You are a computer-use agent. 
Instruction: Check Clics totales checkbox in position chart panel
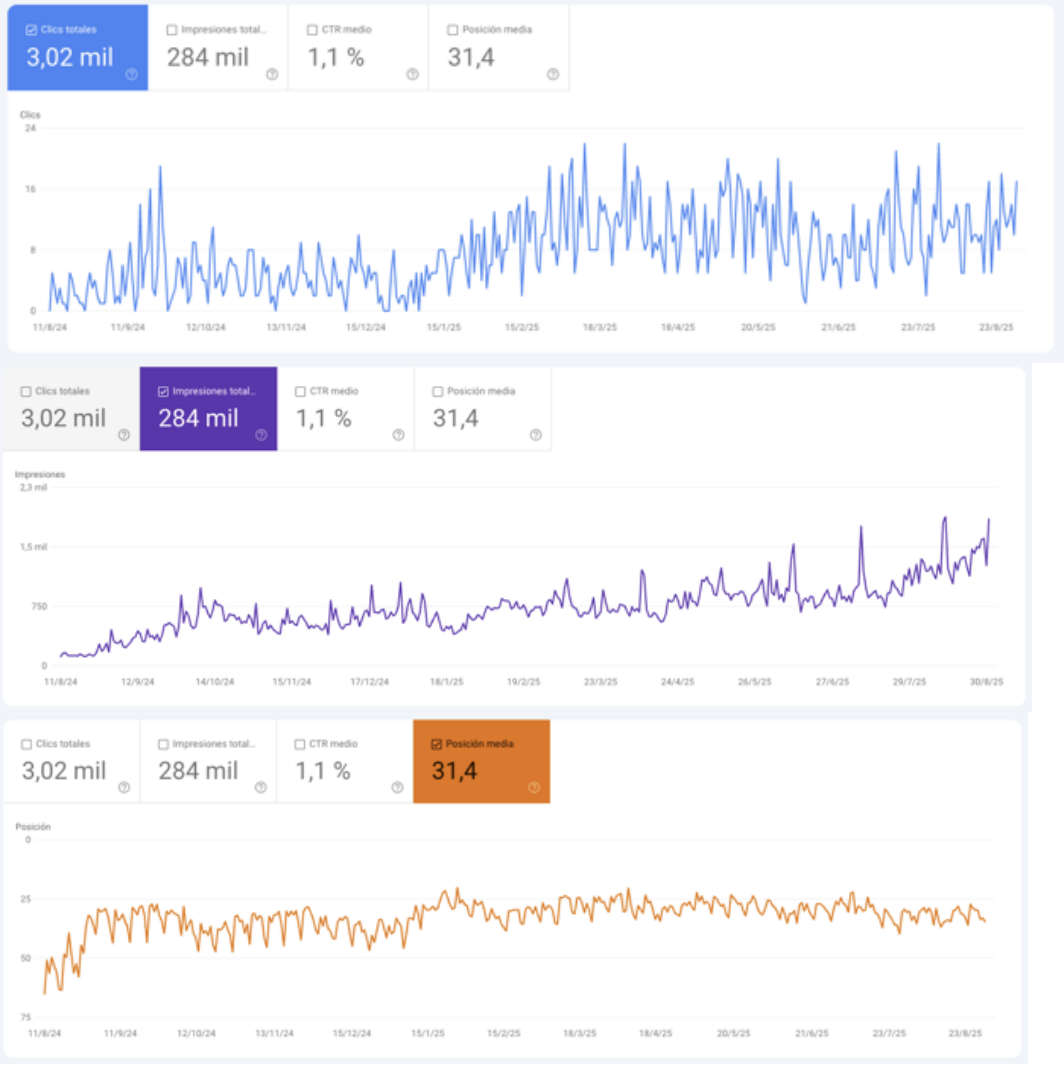click(26, 744)
